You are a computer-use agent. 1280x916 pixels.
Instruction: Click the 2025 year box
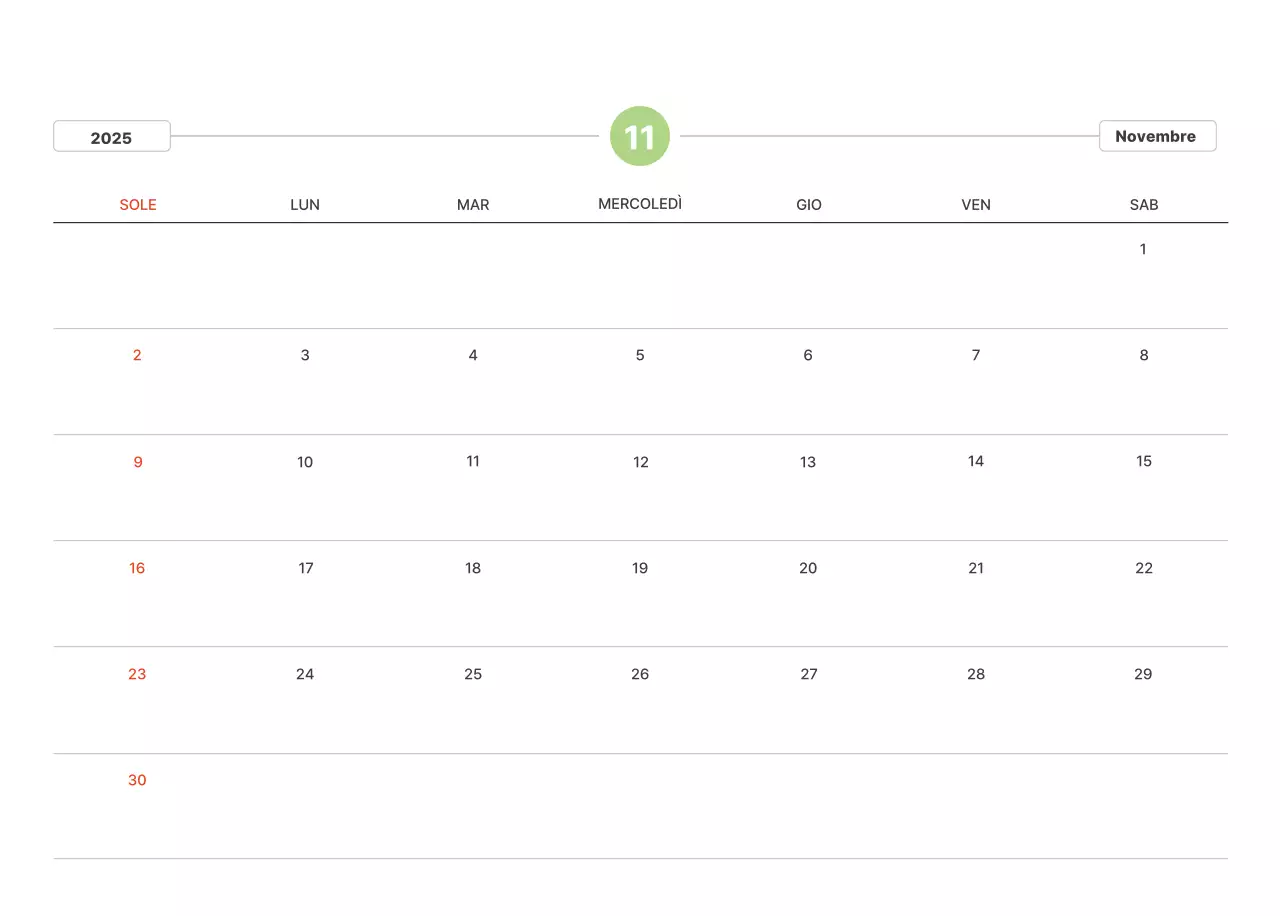click(x=111, y=137)
